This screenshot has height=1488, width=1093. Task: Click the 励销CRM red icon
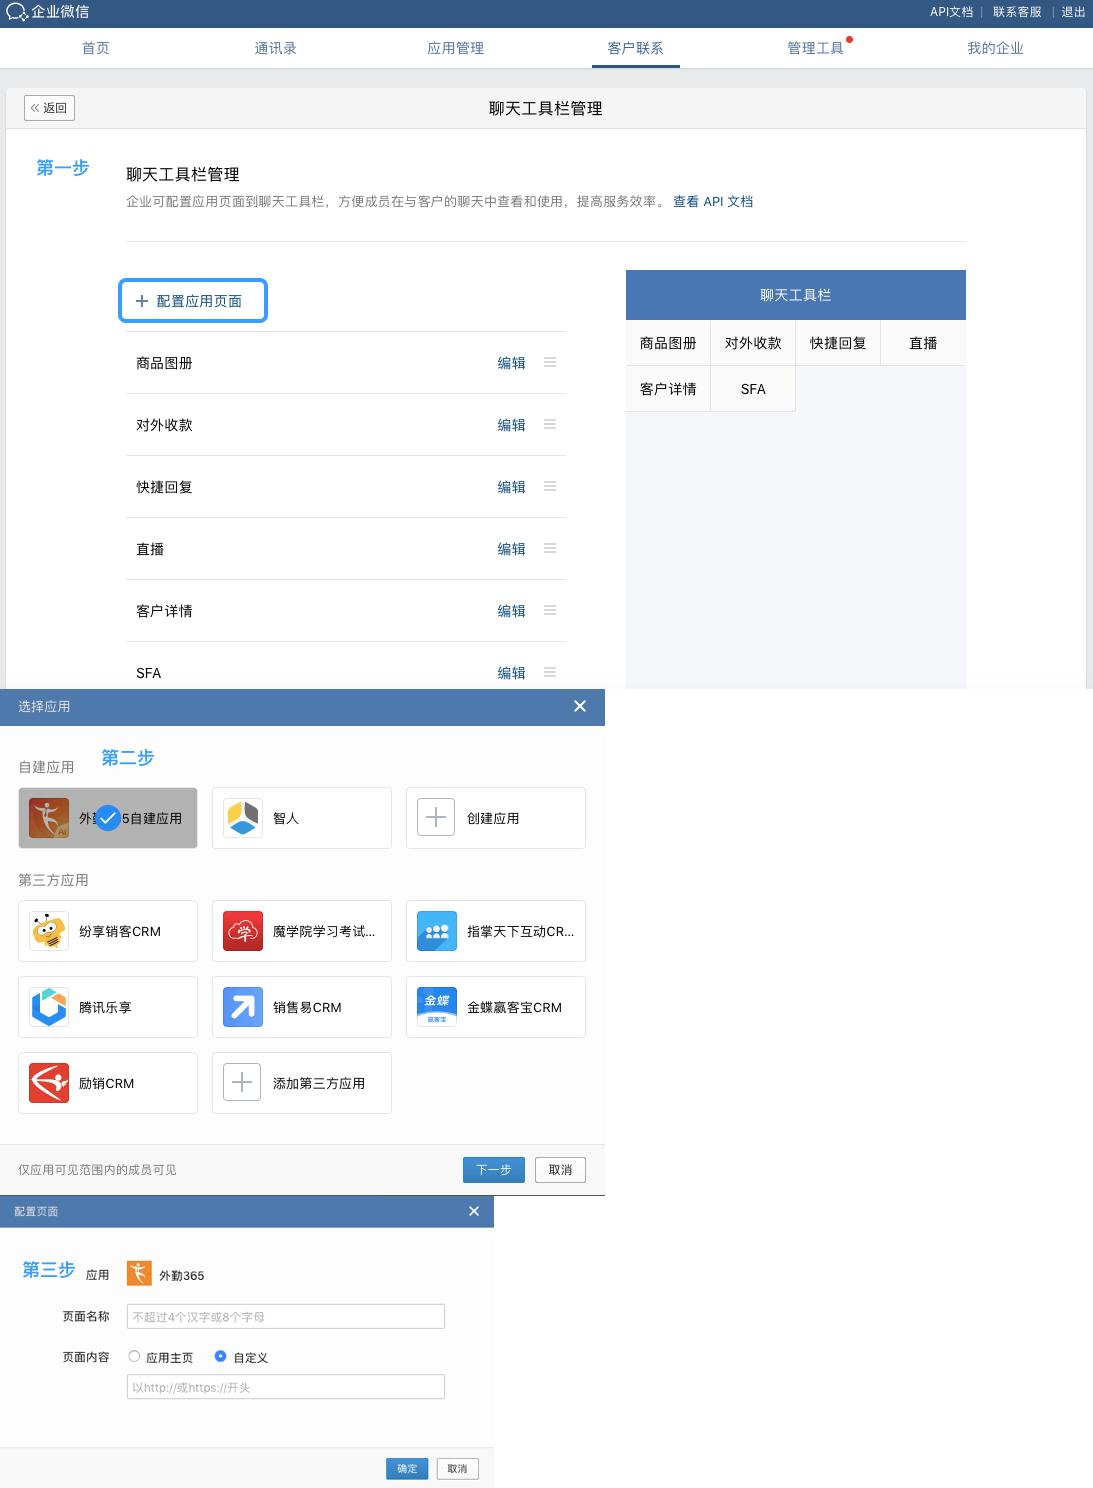(48, 1083)
